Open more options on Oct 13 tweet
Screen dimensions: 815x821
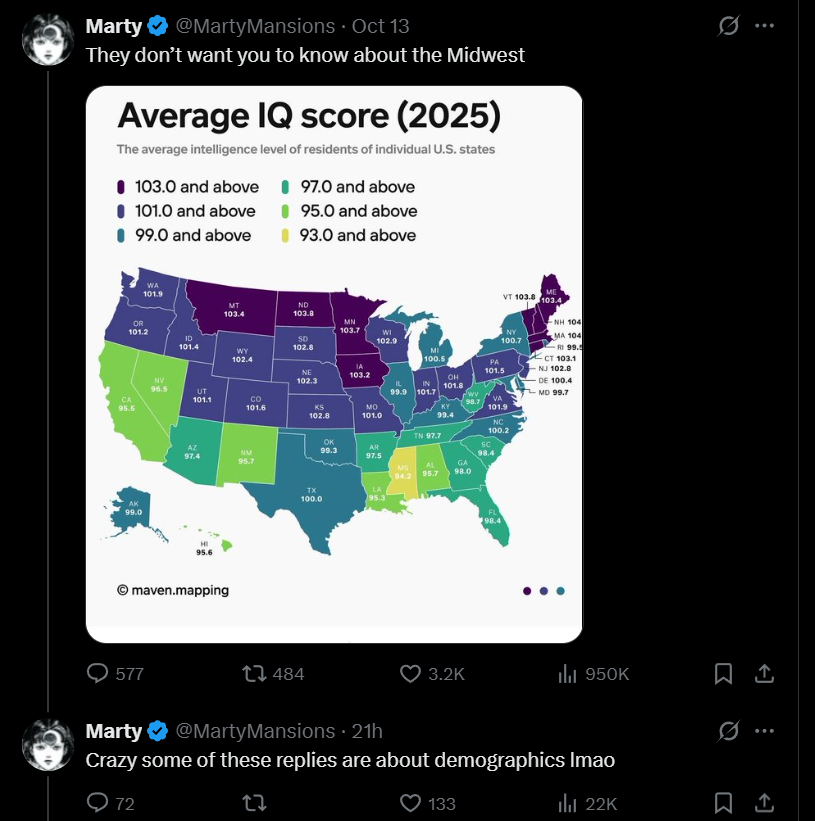click(x=765, y=26)
